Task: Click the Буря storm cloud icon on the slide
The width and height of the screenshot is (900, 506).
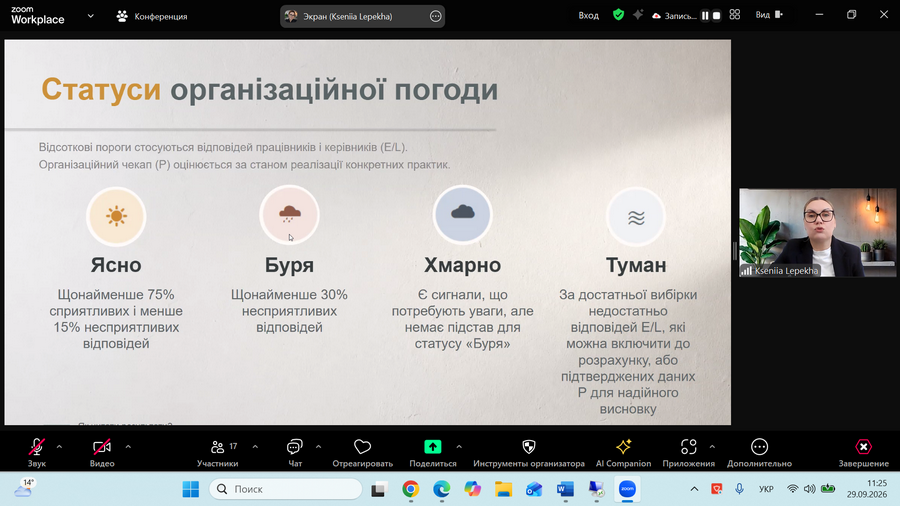Action: 289,215
